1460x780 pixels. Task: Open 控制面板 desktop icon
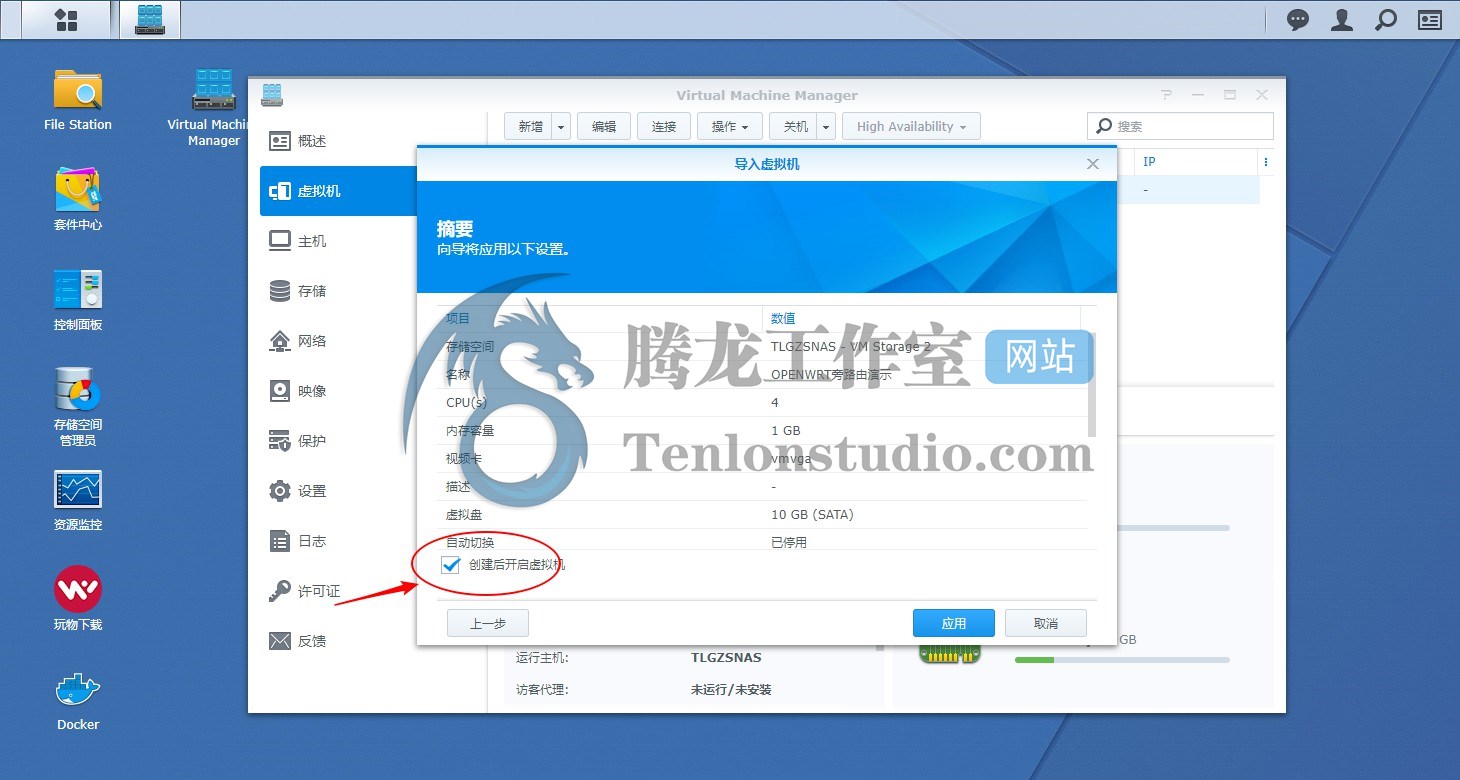78,300
